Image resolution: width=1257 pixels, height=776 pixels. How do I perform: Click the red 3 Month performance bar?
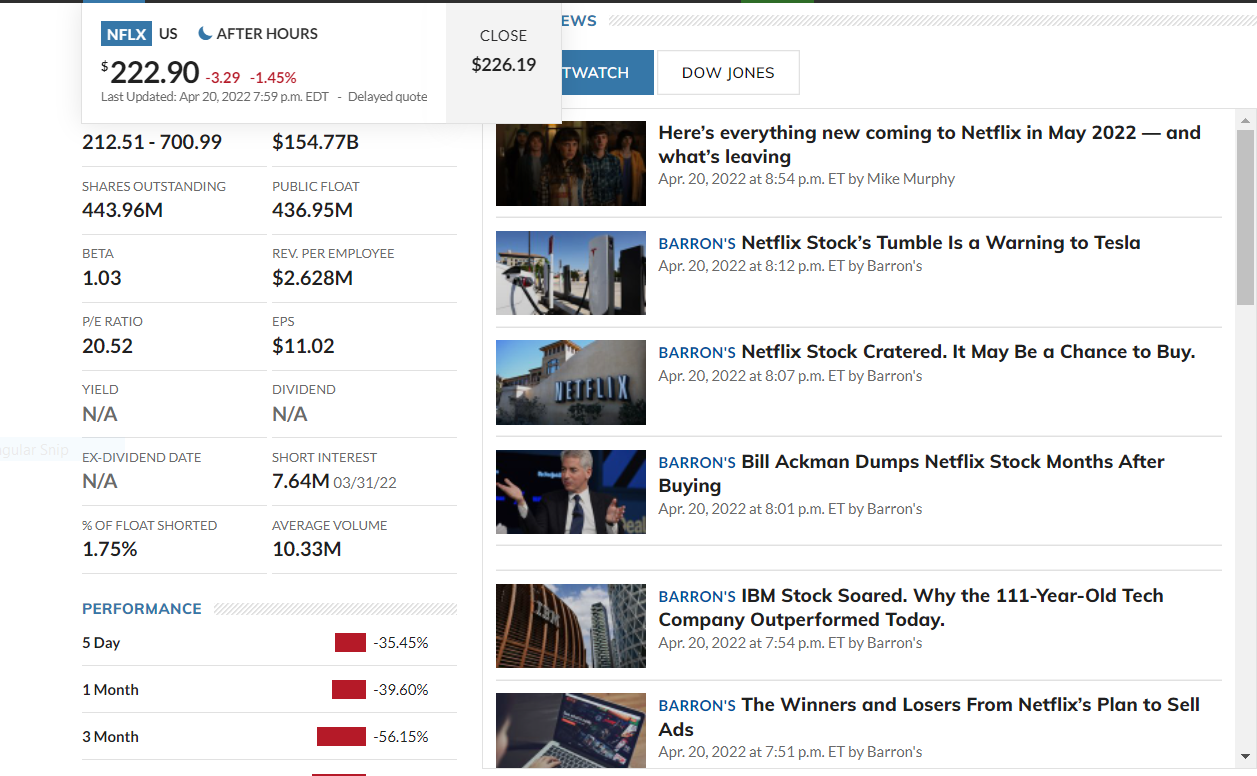(x=341, y=737)
